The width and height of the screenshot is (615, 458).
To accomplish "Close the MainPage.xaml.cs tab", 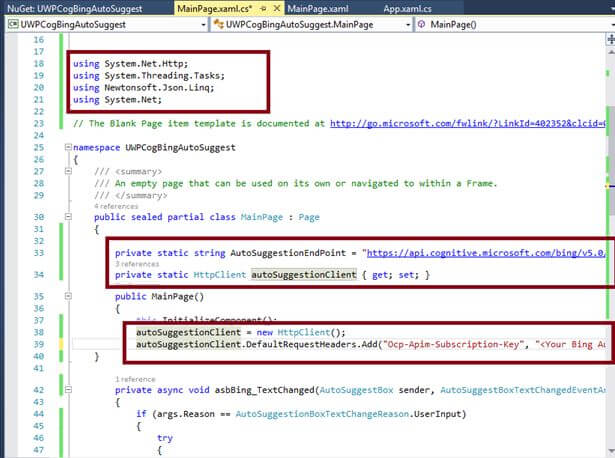I will [x=277, y=8].
